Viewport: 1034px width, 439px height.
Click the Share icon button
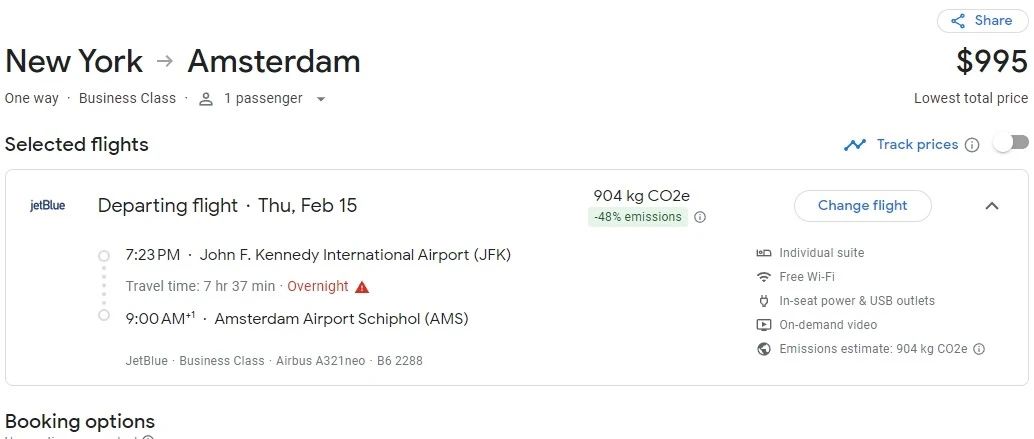tap(958, 21)
